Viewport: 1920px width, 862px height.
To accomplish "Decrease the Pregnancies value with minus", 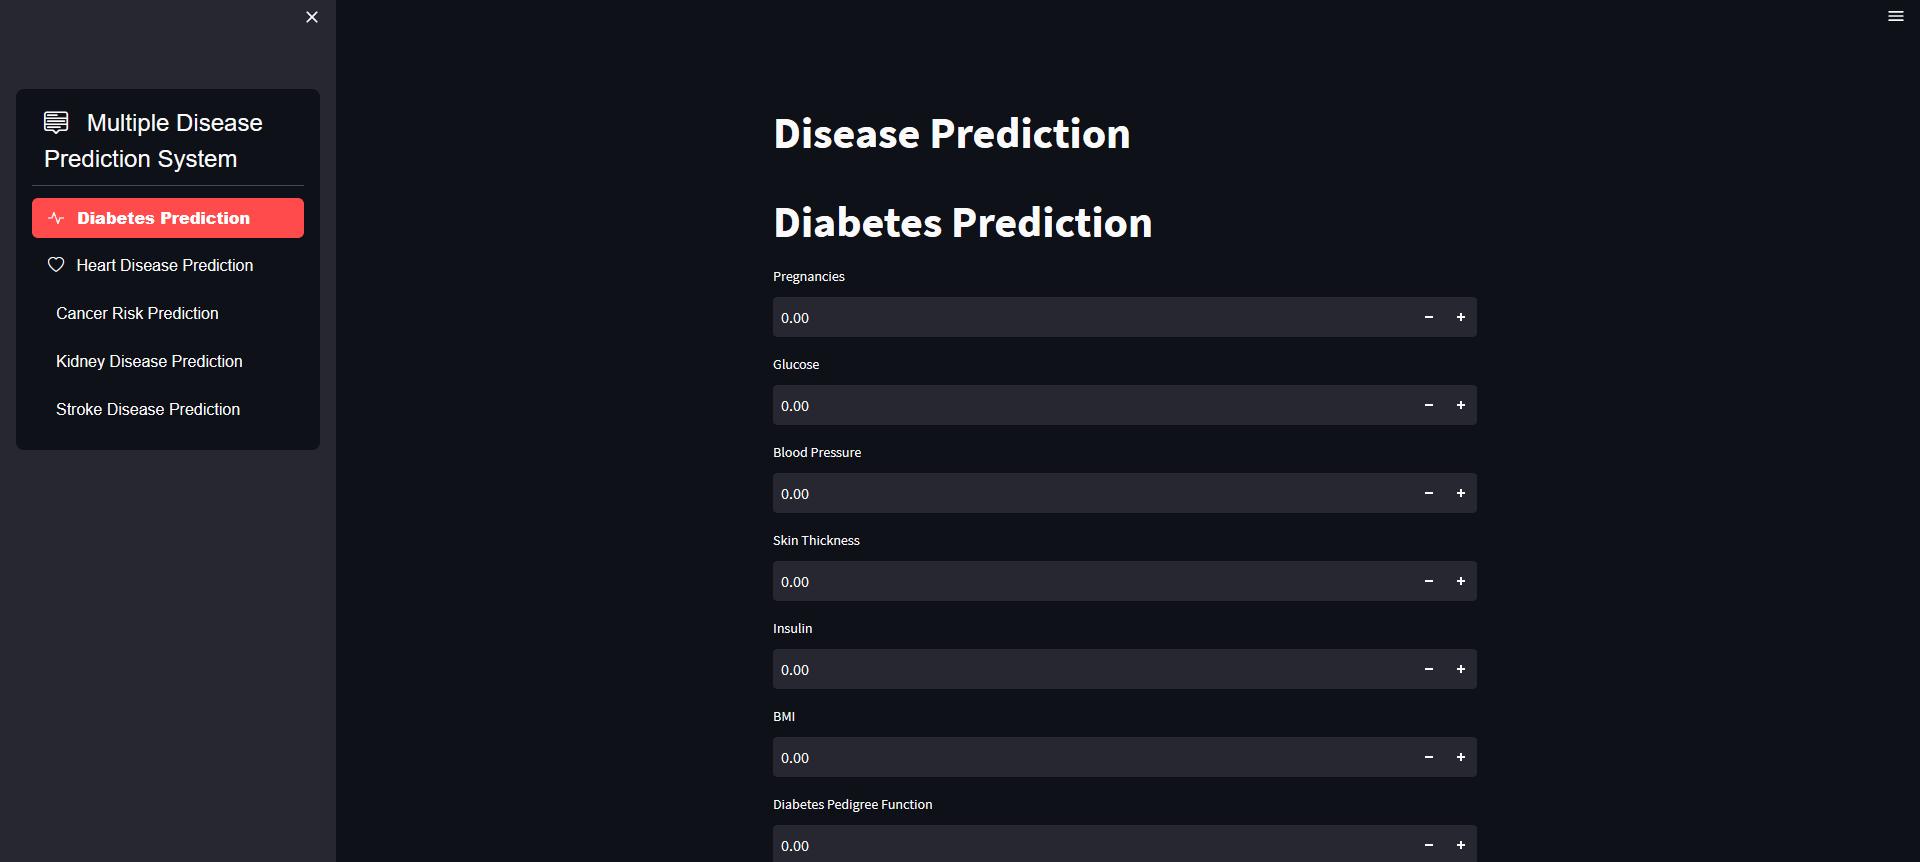I will click(1429, 317).
